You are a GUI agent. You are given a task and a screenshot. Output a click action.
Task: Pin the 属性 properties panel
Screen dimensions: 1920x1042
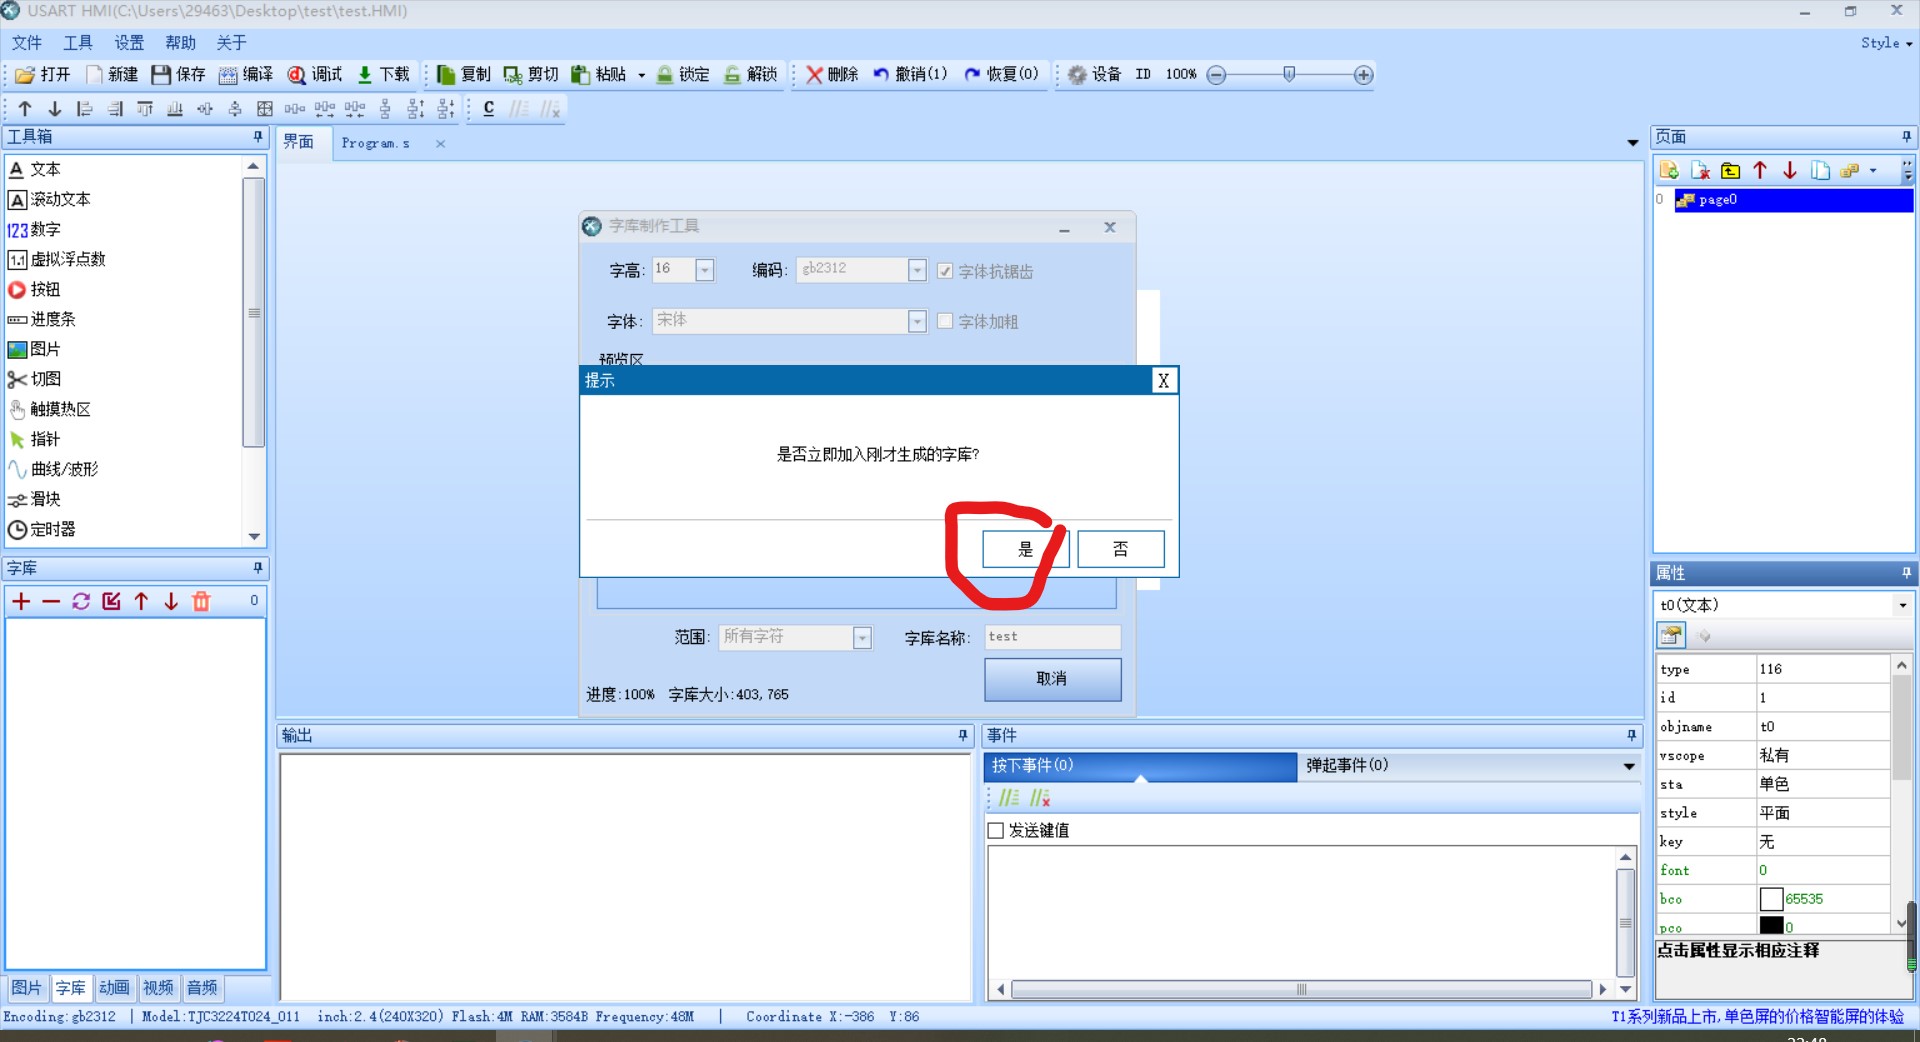(x=1906, y=573)
